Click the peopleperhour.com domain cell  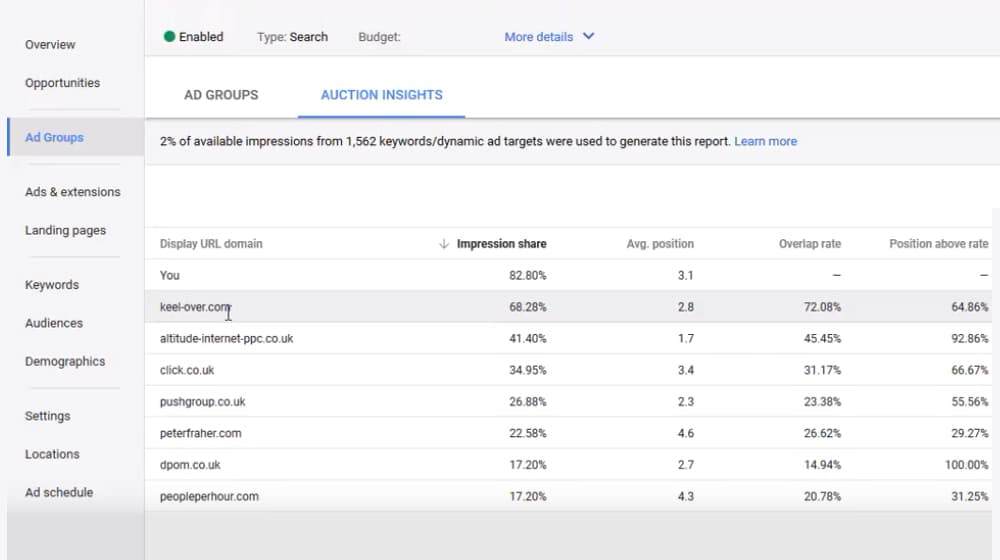(x=209, y=496)
